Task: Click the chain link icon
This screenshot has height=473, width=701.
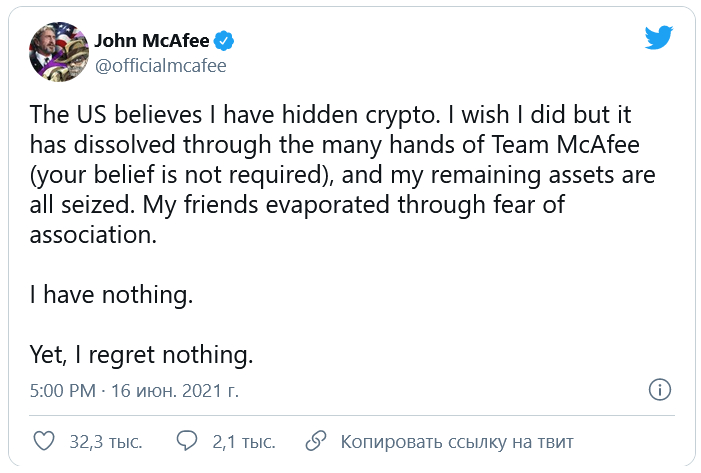Action: point(315,441)
